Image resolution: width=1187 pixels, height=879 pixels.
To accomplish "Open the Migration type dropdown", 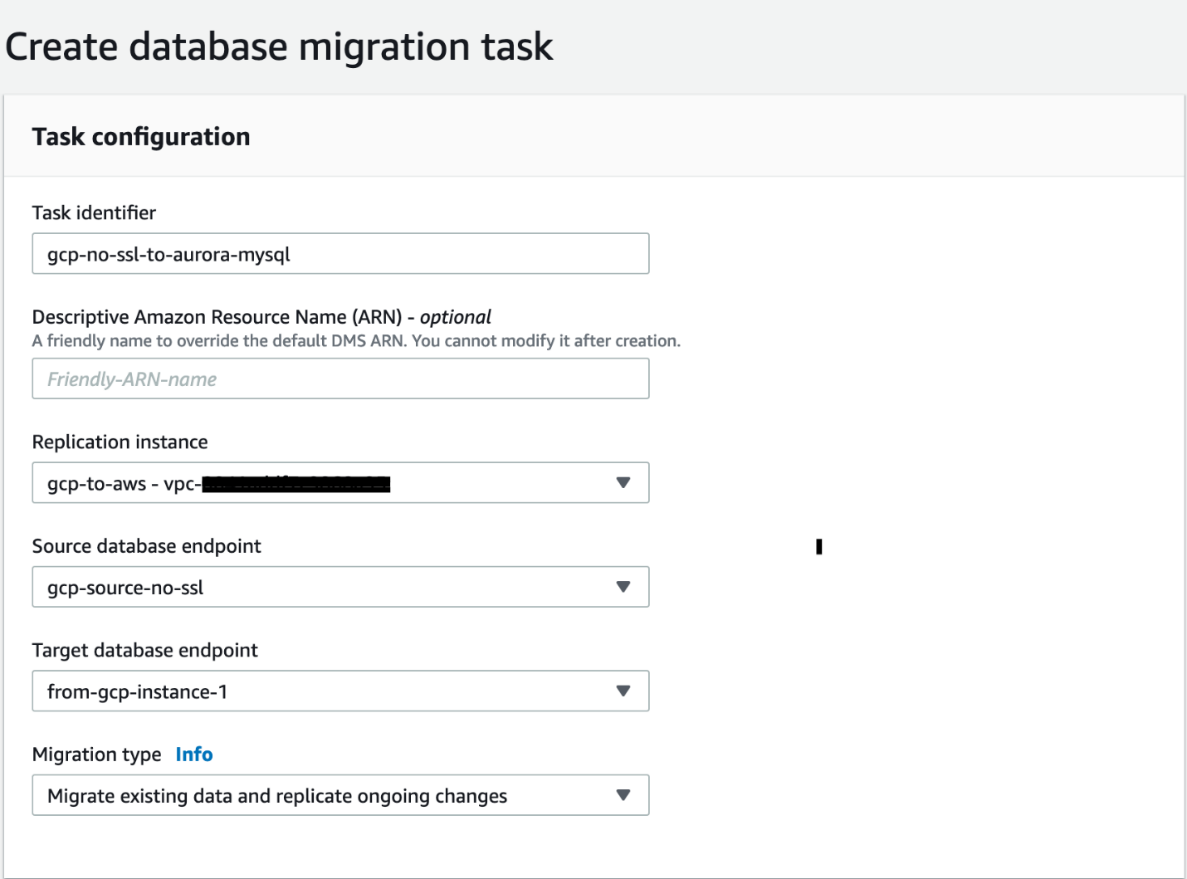I will (x=340, y=795).
